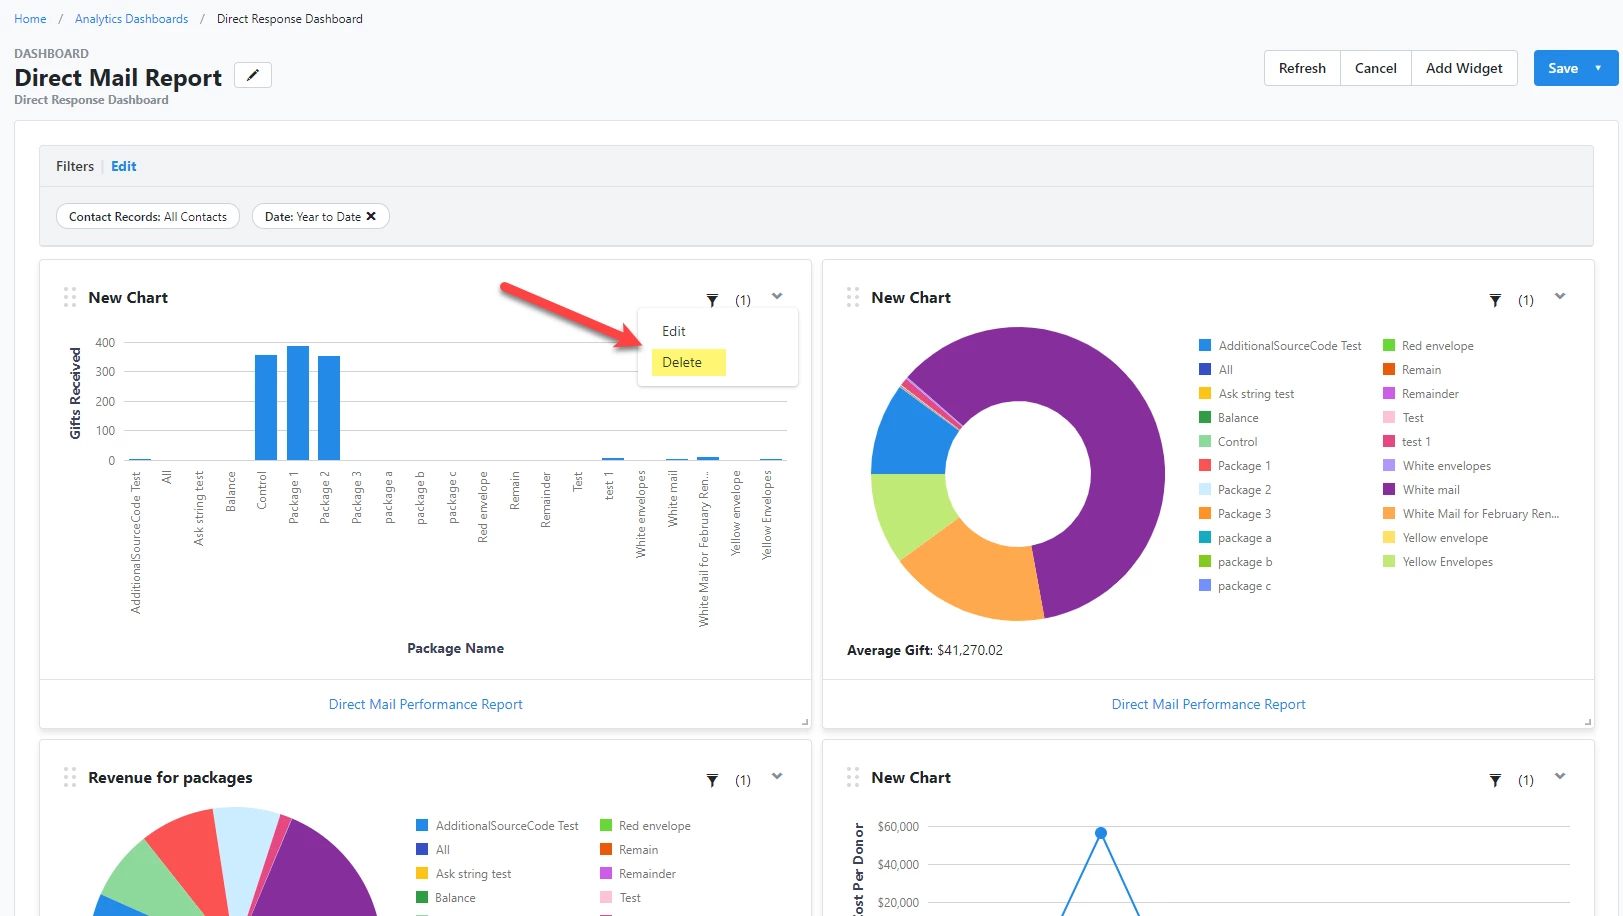Screen dimensions: 1623x916
Task: Open Direct Mail Performance Report under bar chart
Action: point(426,704)
